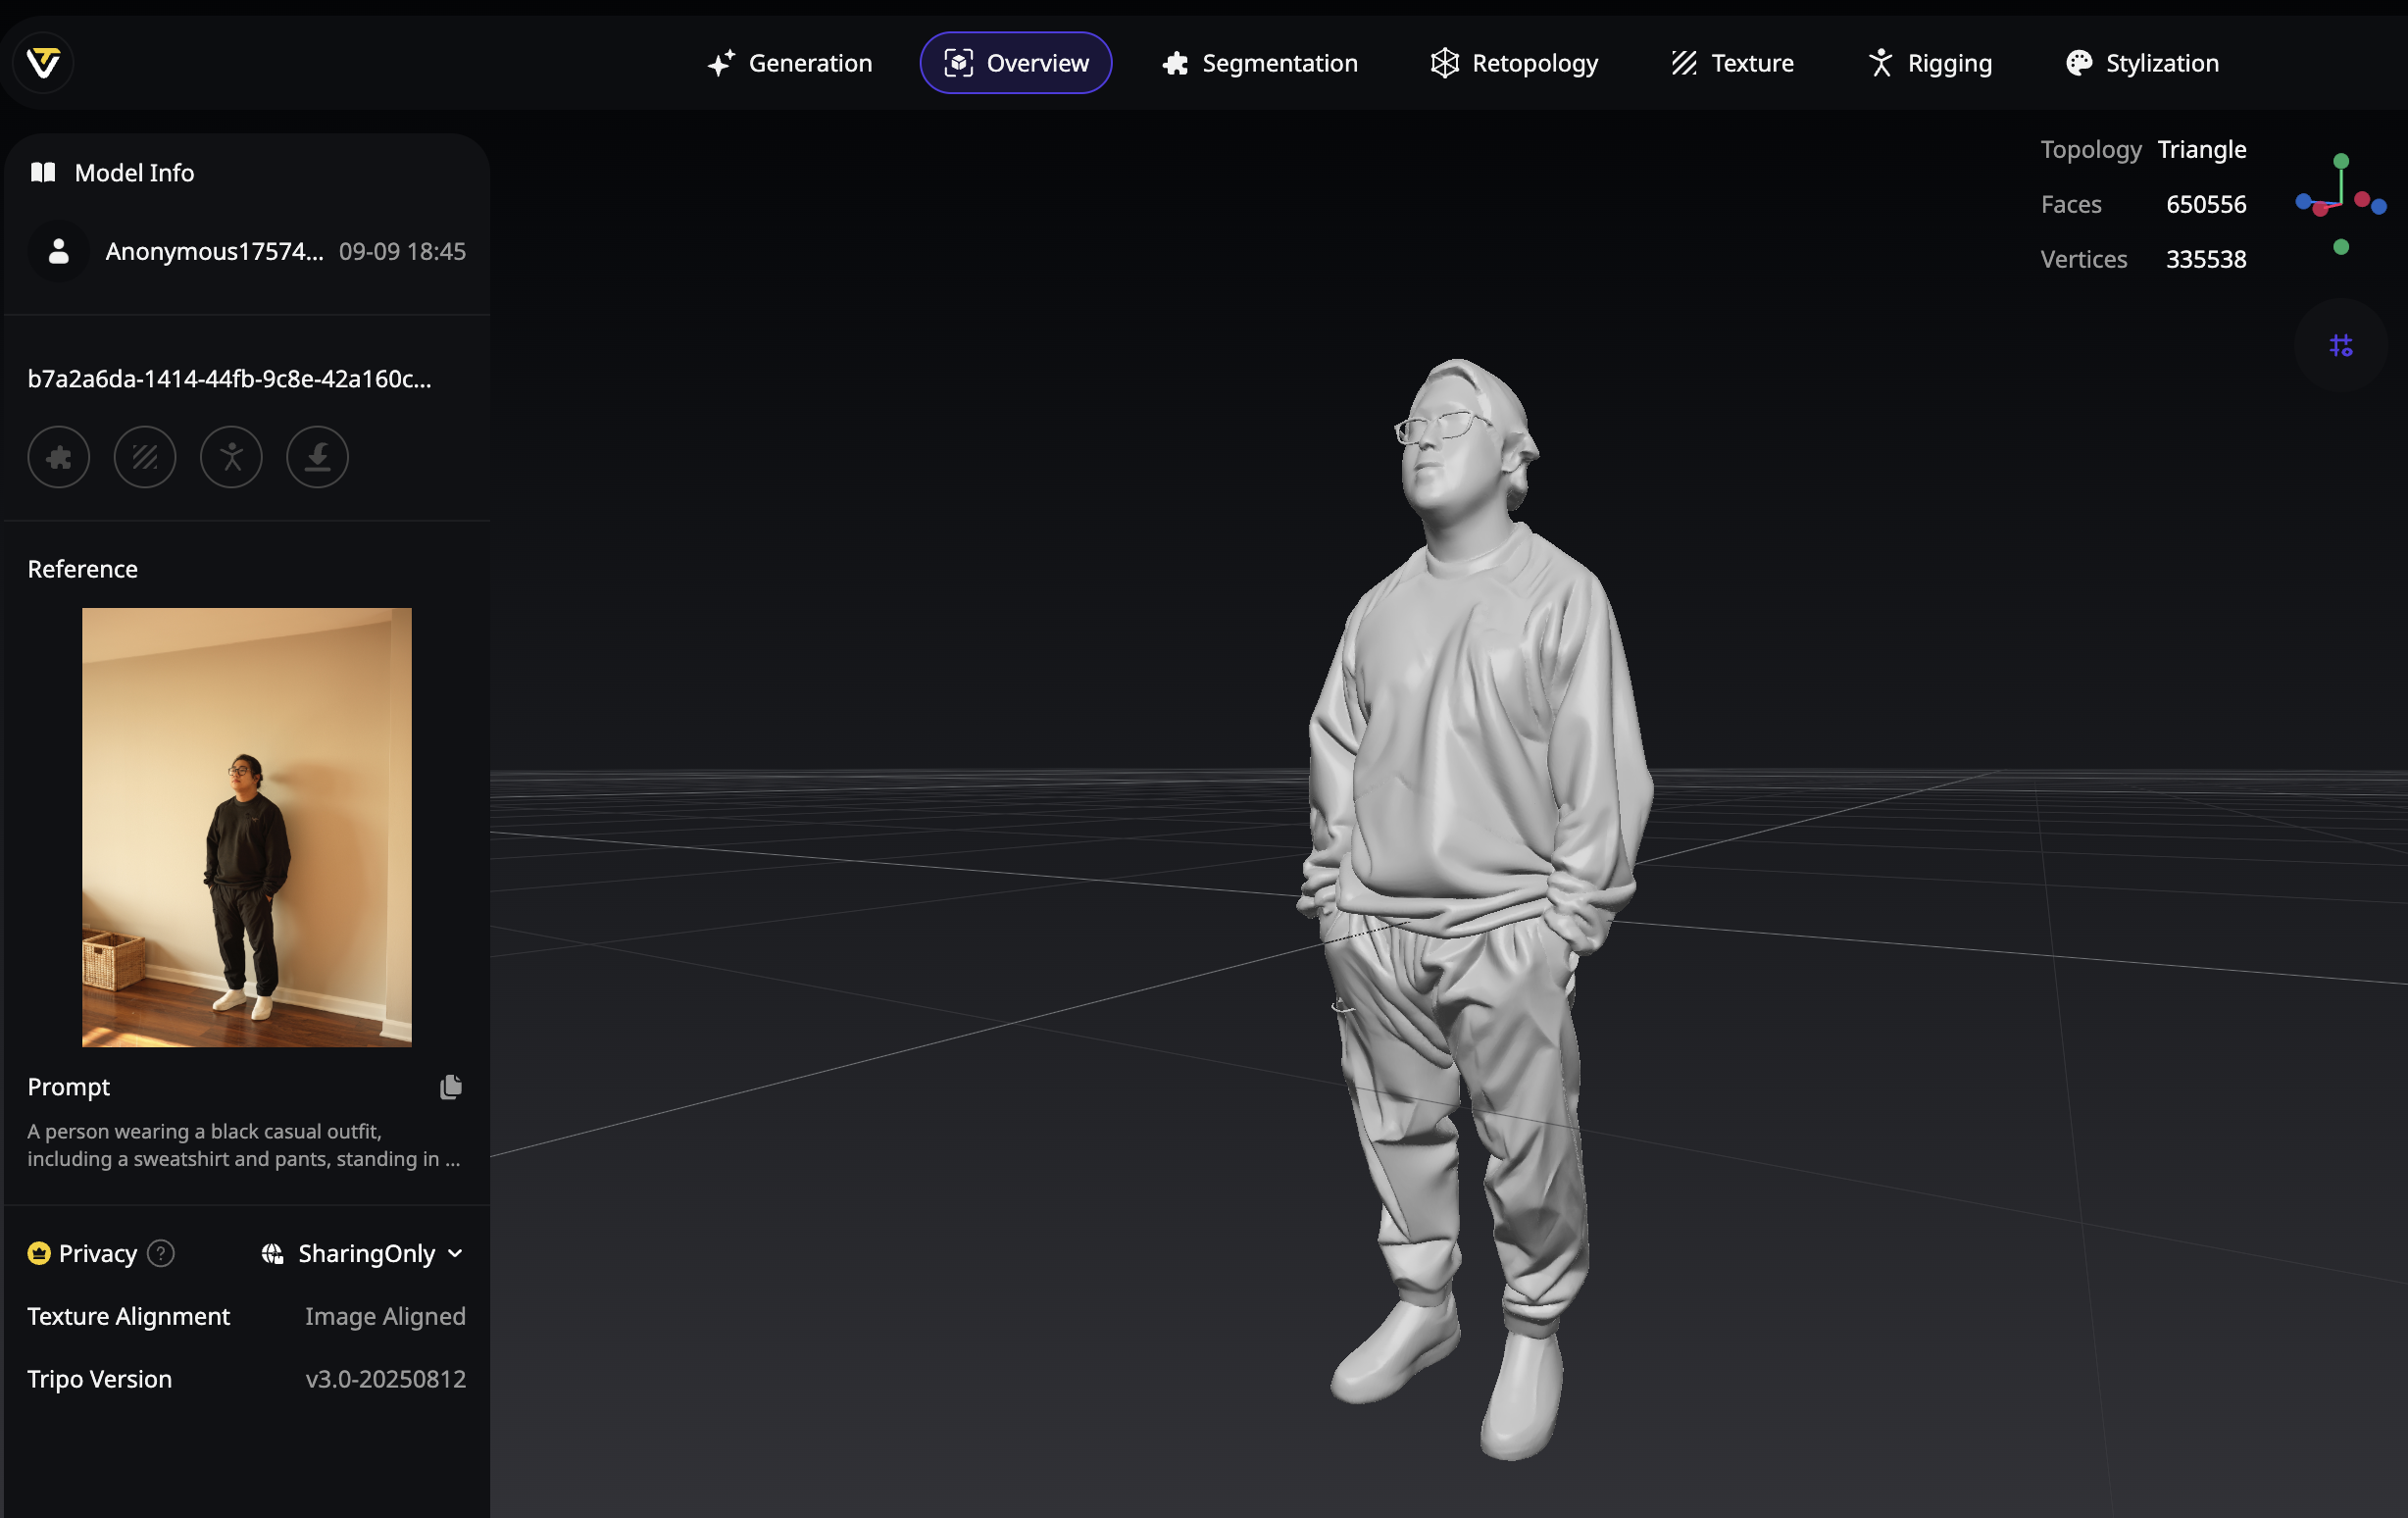Click the username Anonymous17574...
The height and width of the screenshot is (1518, 2408).
[214, 251]
